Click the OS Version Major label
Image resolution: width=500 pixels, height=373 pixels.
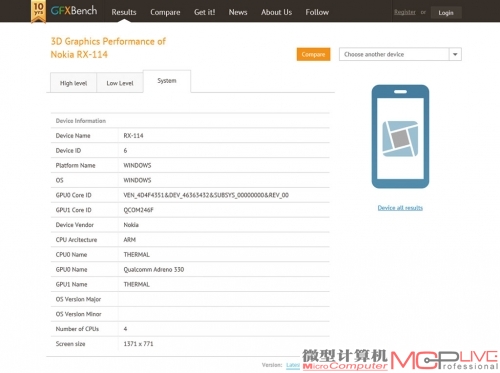pyautogui.click(x=78, y=299)
